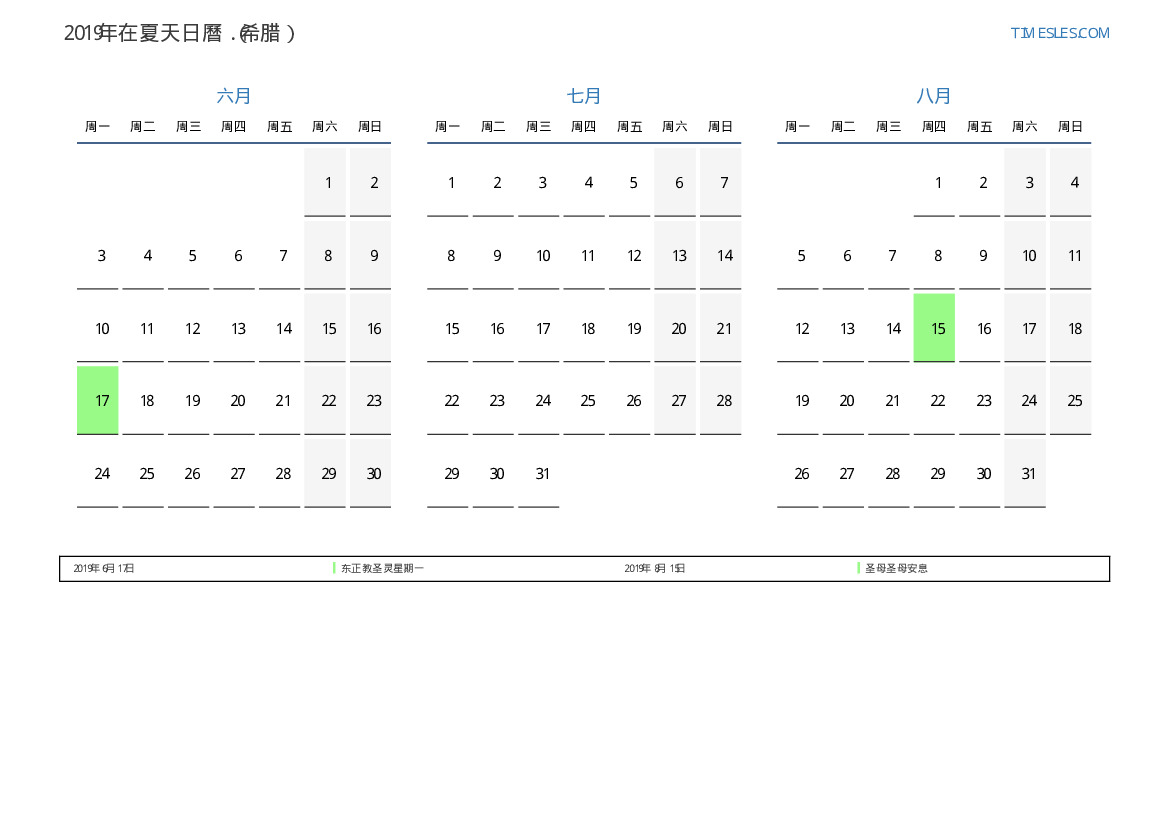Click the 2019 summer calendar page title
Screen dimensions: 1169x827
point(180,33)
